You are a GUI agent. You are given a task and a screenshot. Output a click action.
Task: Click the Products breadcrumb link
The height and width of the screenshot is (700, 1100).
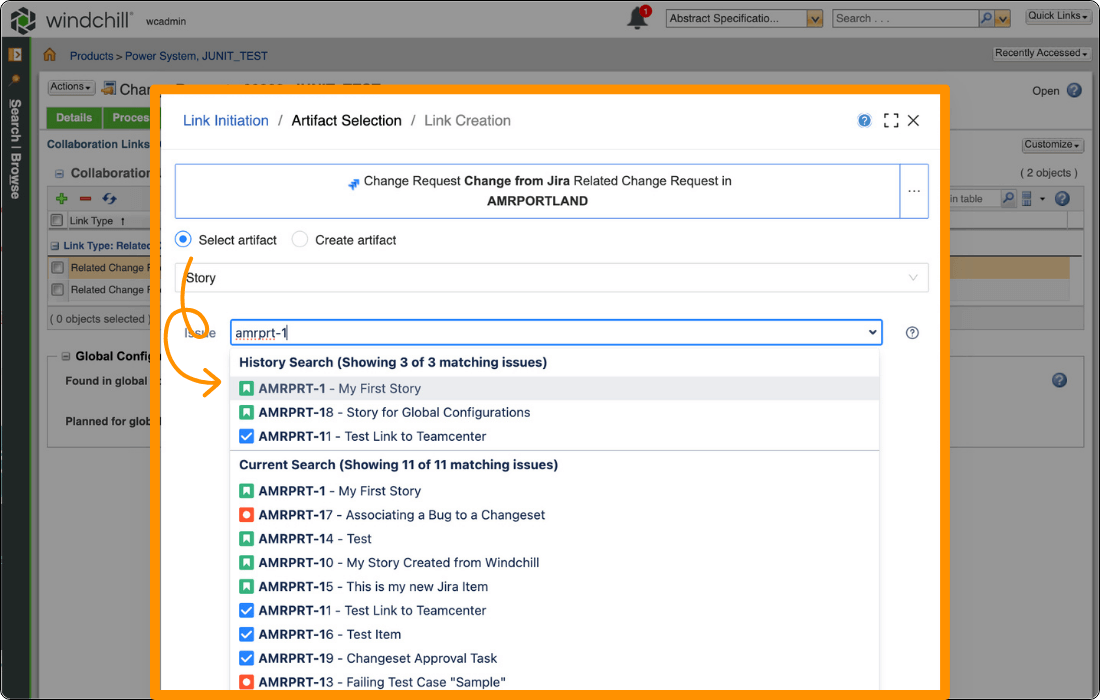(91, 55)
